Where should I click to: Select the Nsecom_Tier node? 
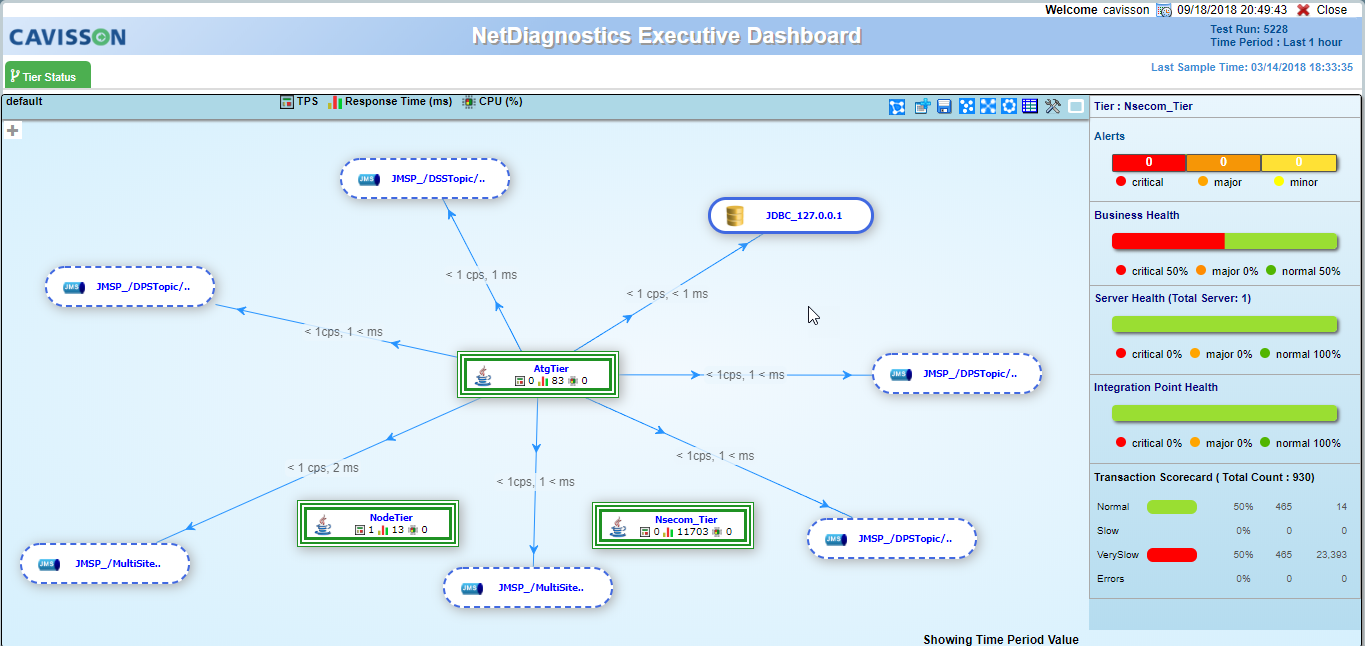(673, 526)
